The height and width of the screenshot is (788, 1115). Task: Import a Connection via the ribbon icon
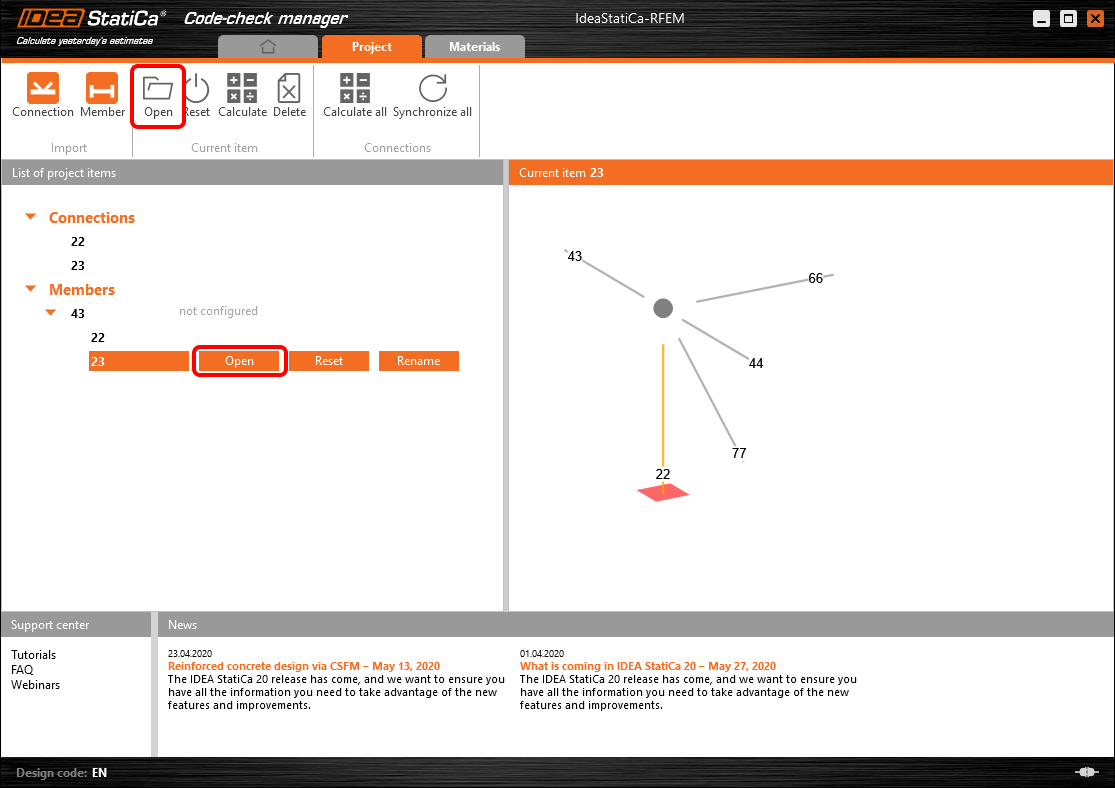43,95
